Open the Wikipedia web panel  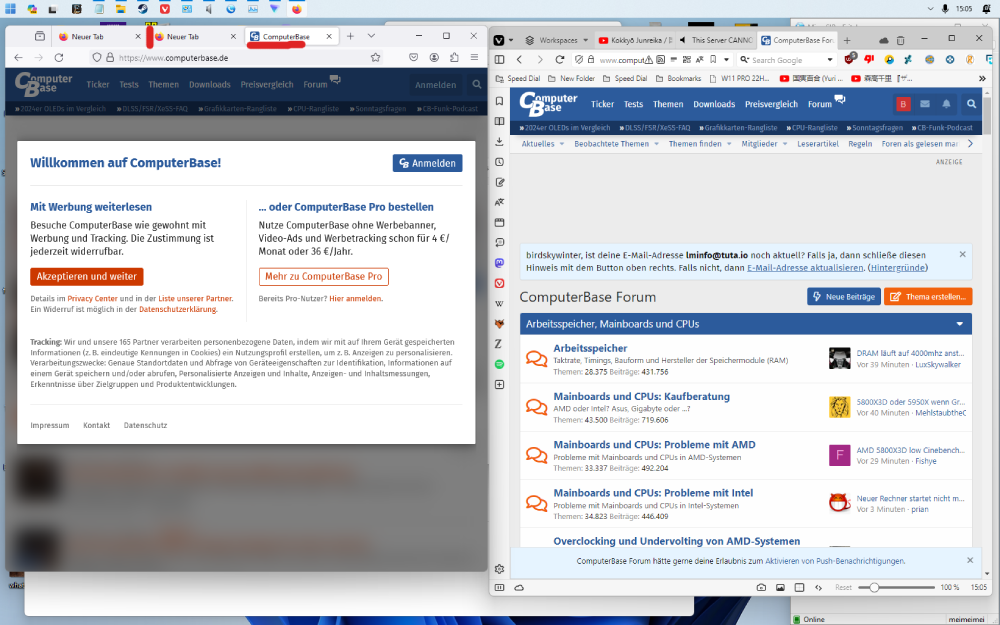pos(499,304)
